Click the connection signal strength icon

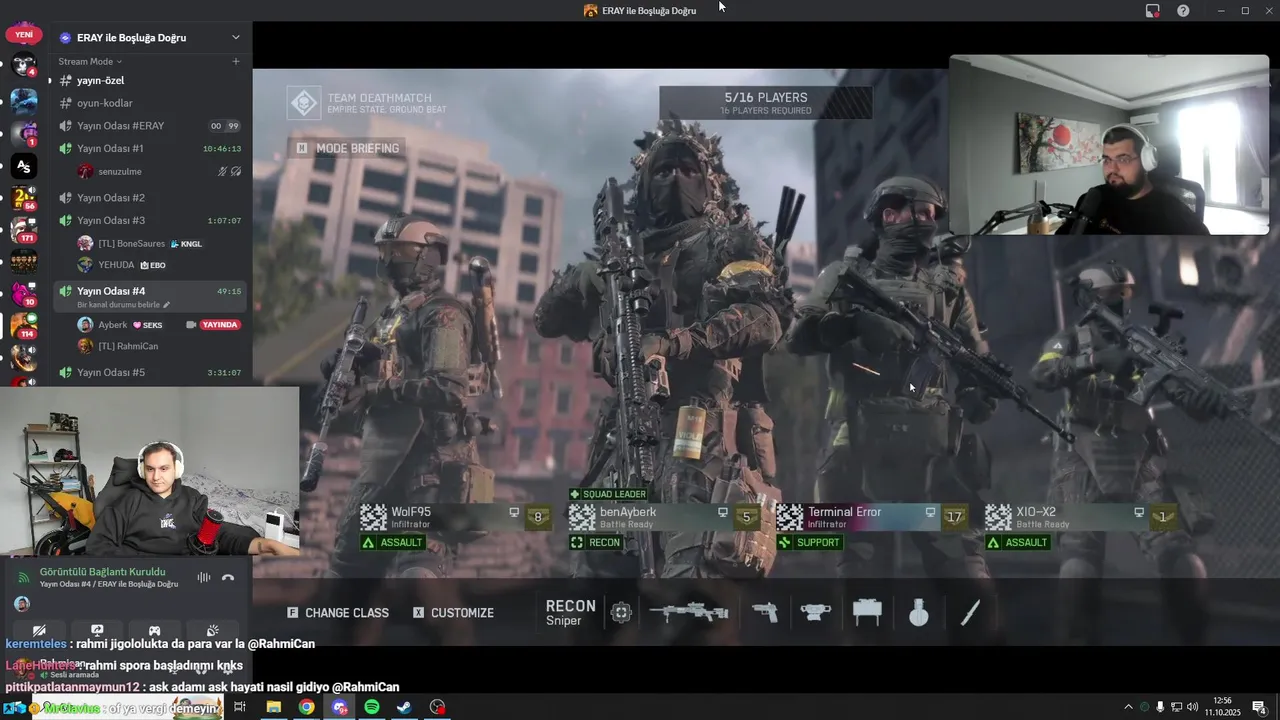25,577
